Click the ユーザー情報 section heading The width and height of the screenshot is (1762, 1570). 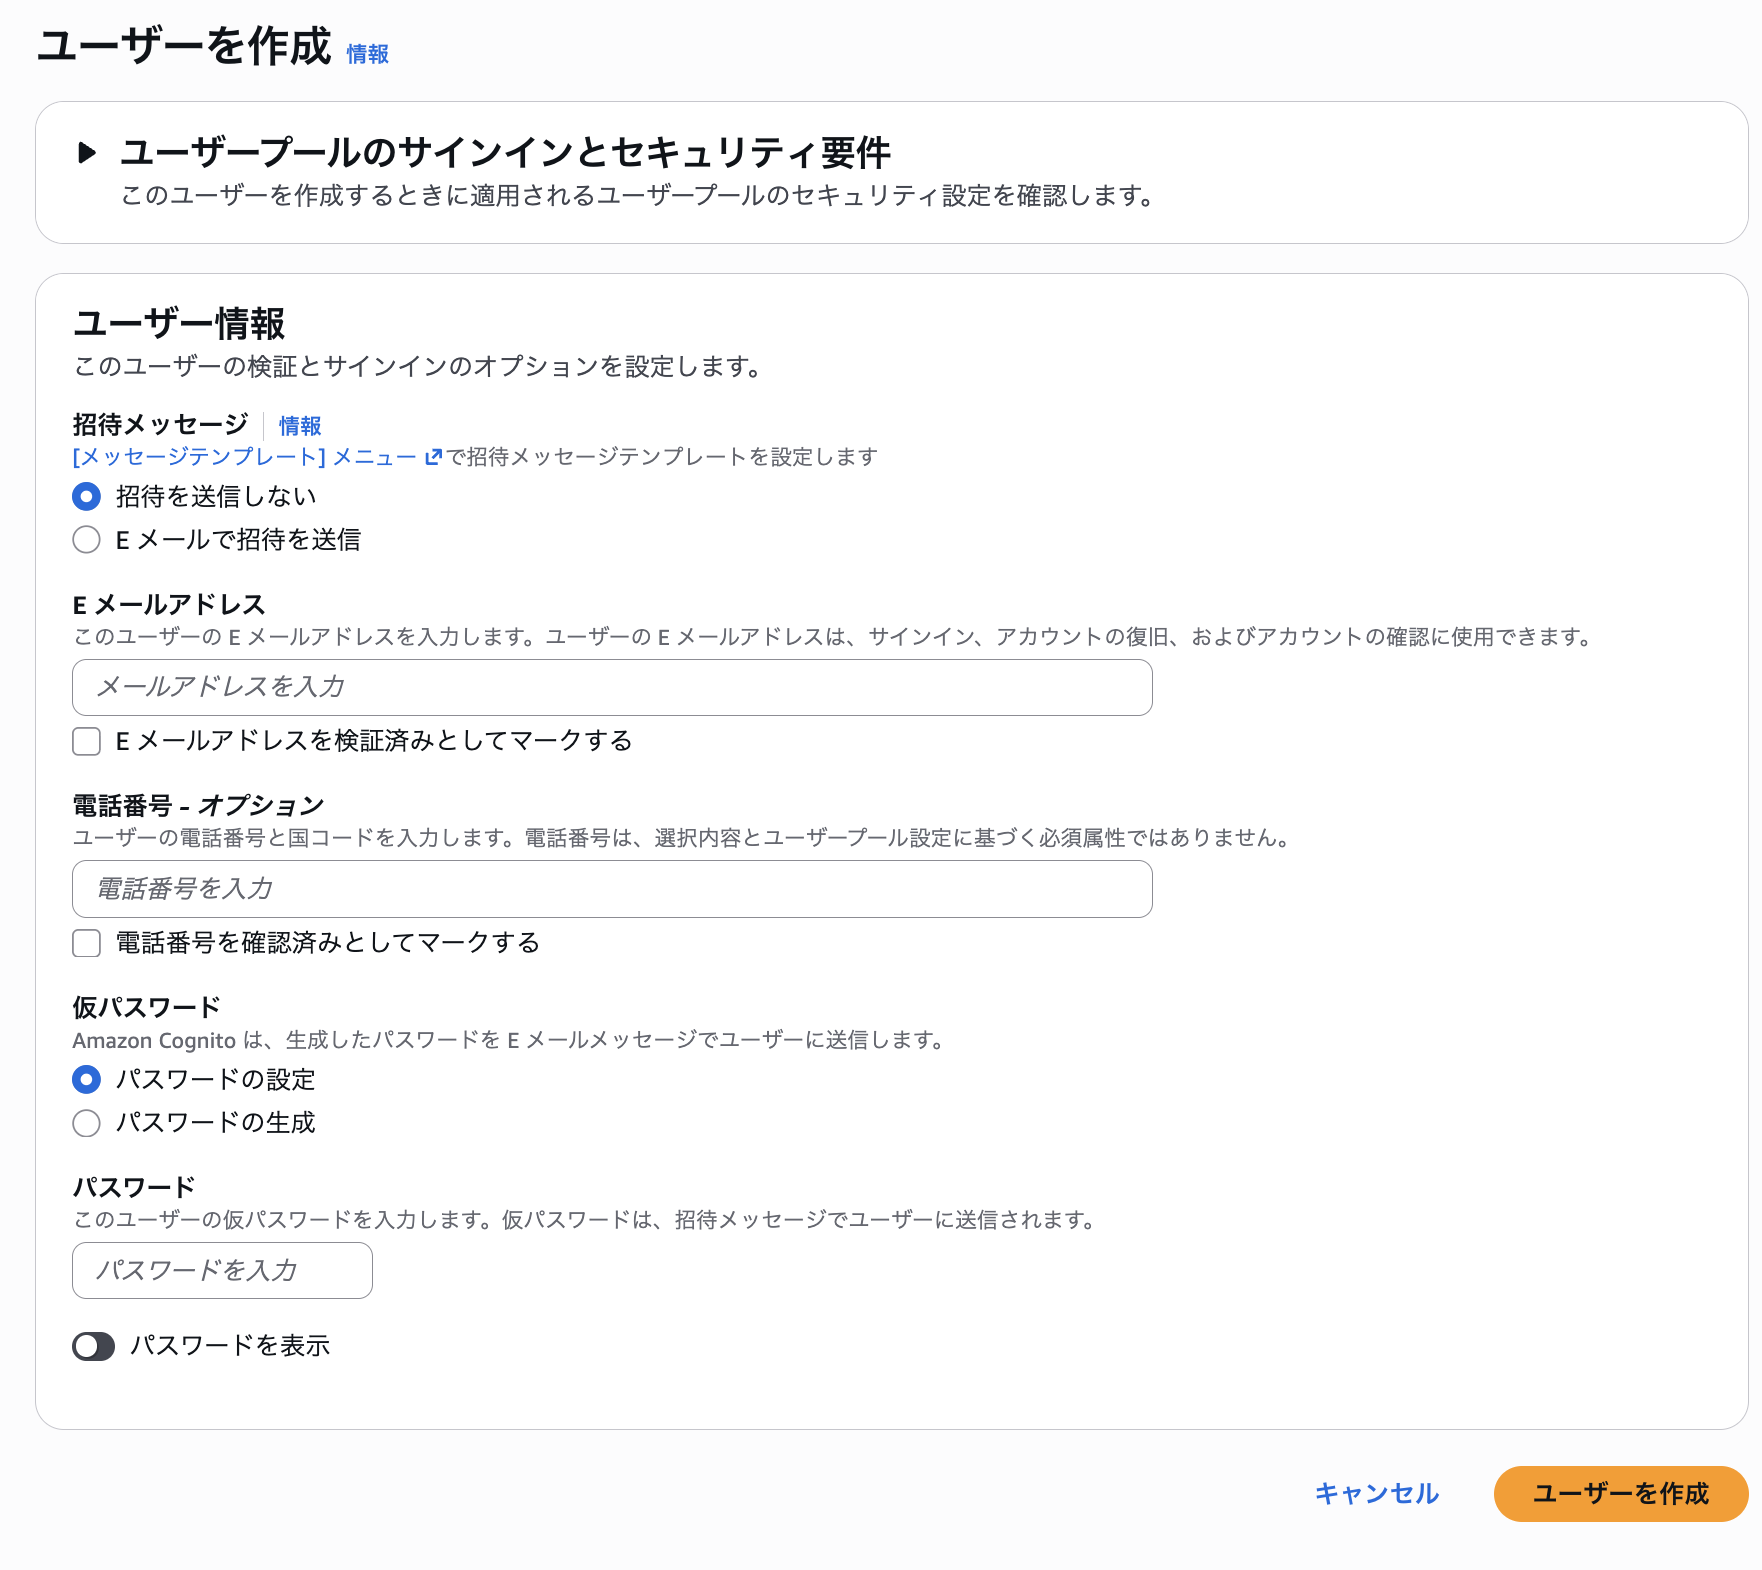tap(180, 324)
